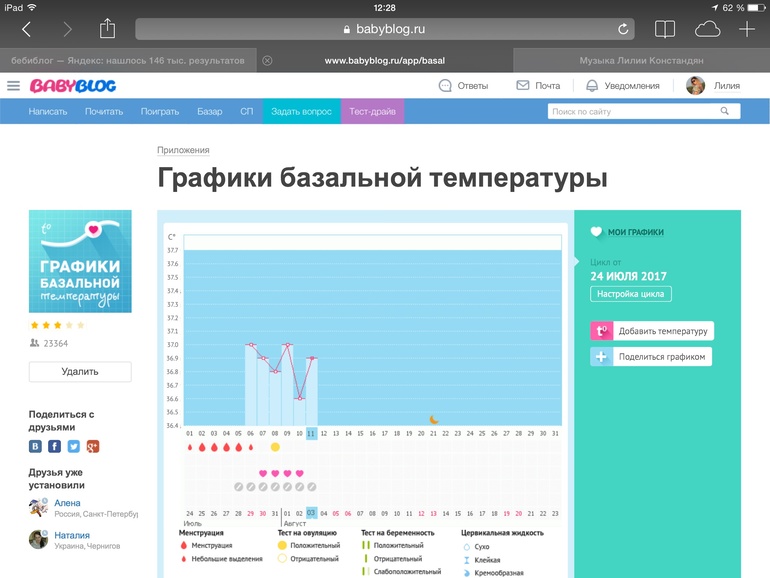Open Уведомления notifications bell
Screen dimensions: 770x578
(x=622, y=86)
